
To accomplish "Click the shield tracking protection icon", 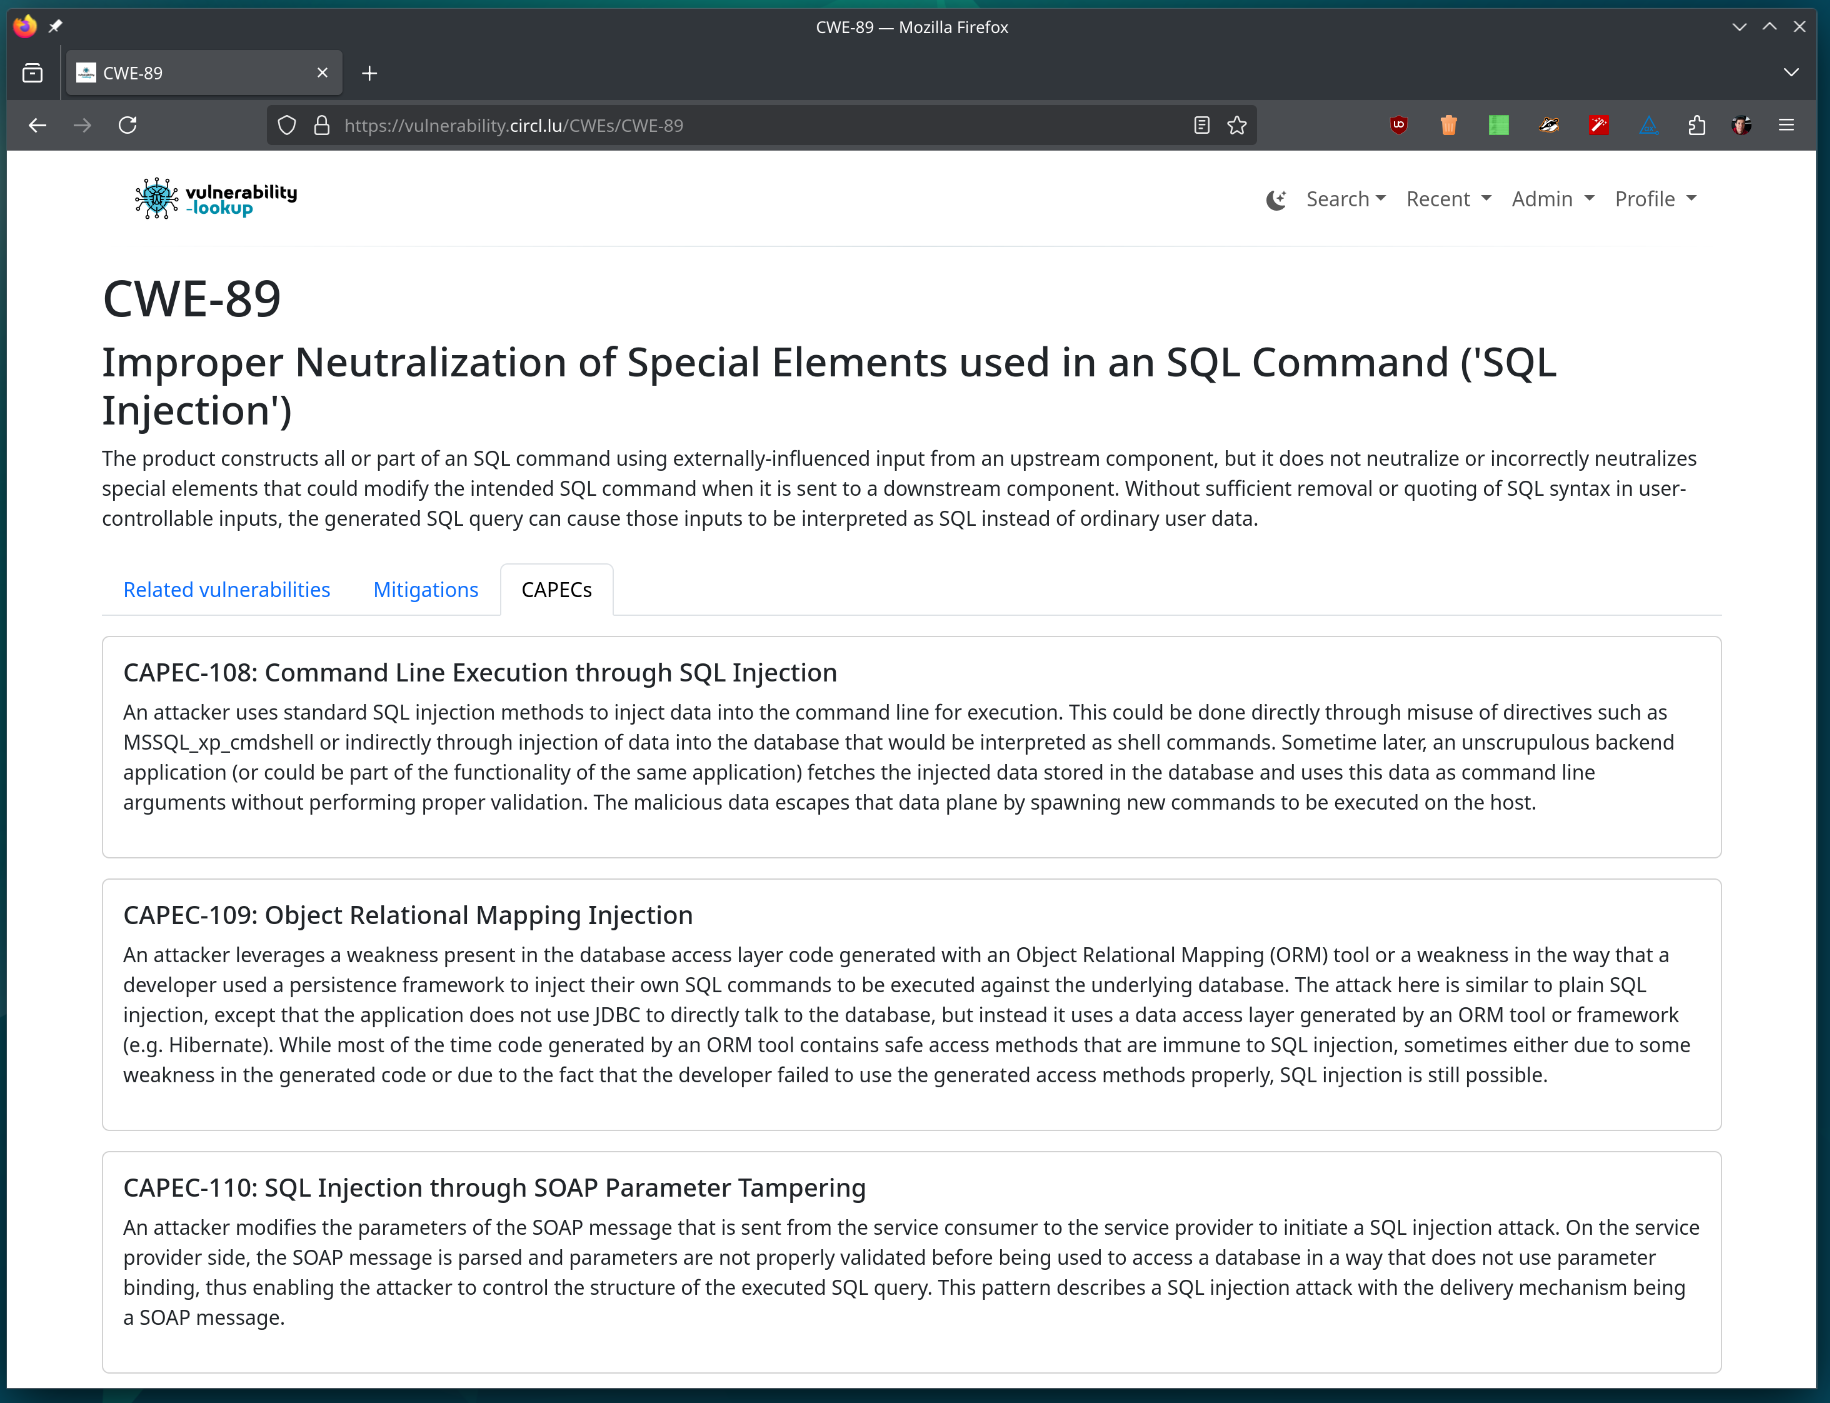I will [287, 126].
